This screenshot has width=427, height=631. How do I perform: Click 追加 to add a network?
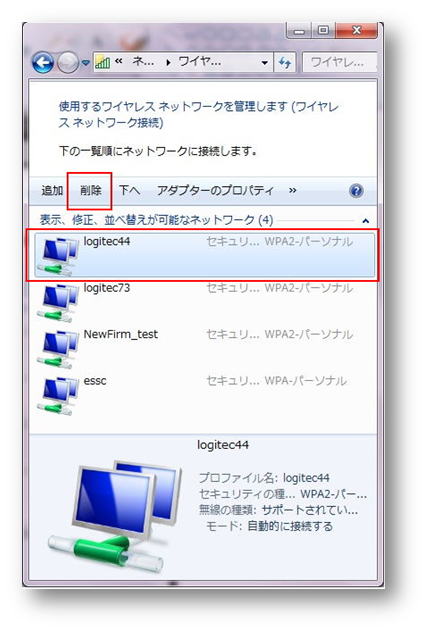(52, 190)
